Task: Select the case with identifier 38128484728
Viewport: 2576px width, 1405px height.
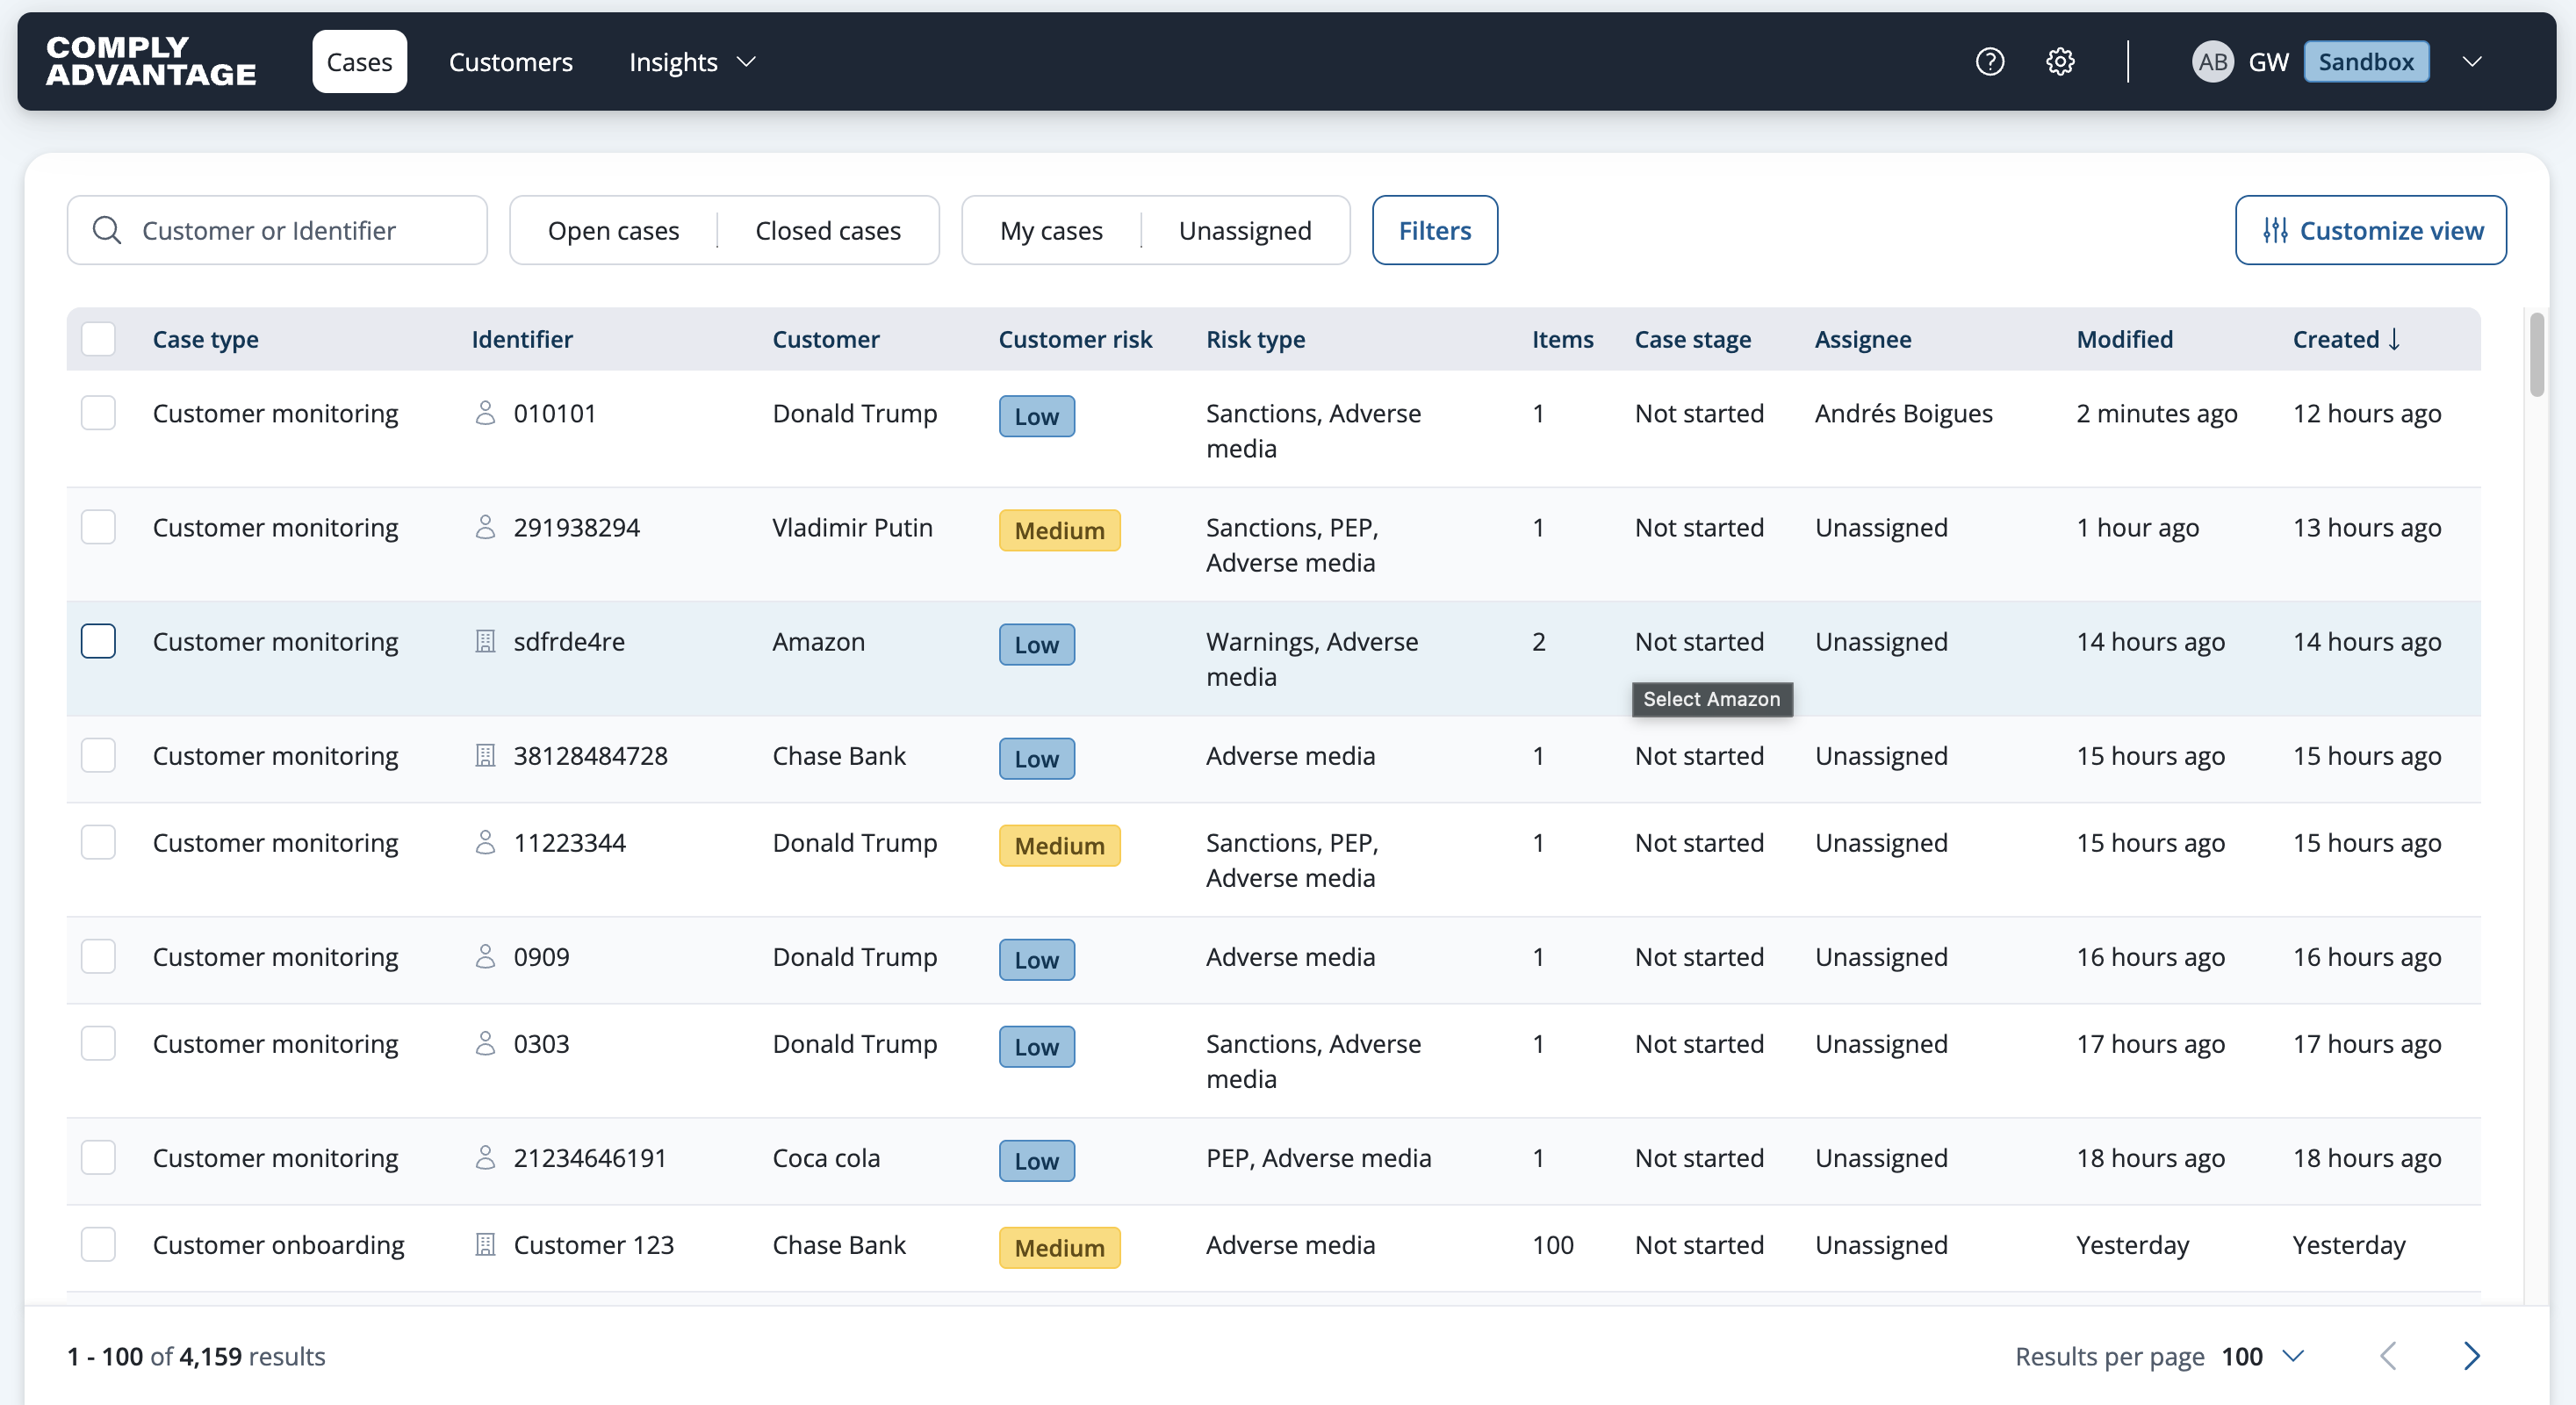Action: [98, 755]
